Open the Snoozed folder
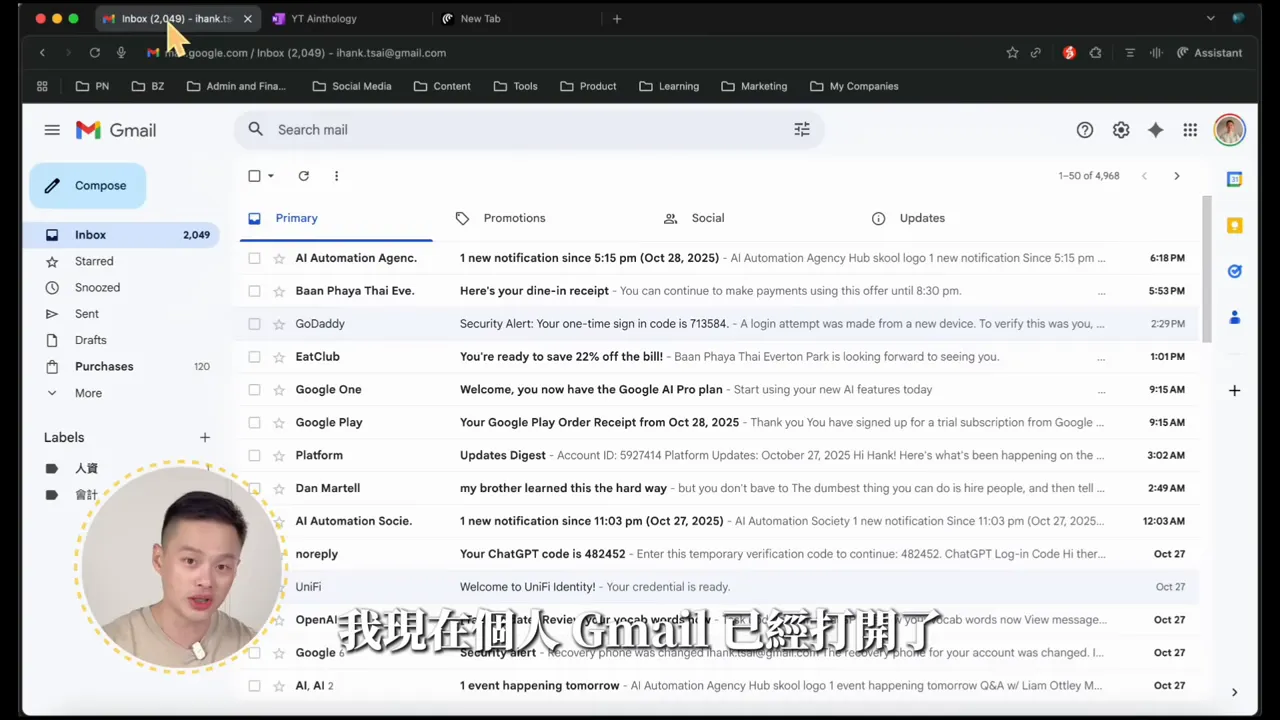 tap(97, 287)
